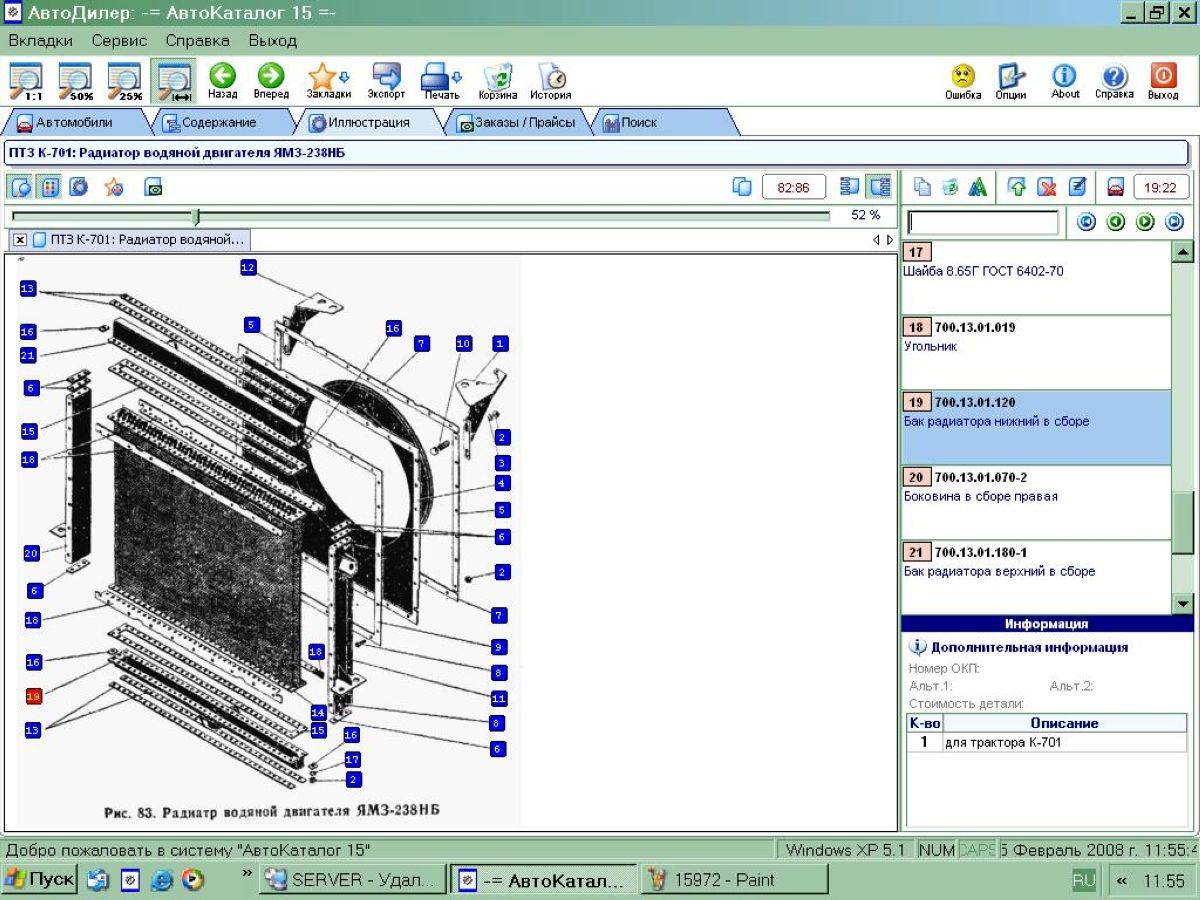Image resolution: width=1200 pixels, height=900 pixels.
Task: Open the История history icon
Action: (x=550, y=80)
